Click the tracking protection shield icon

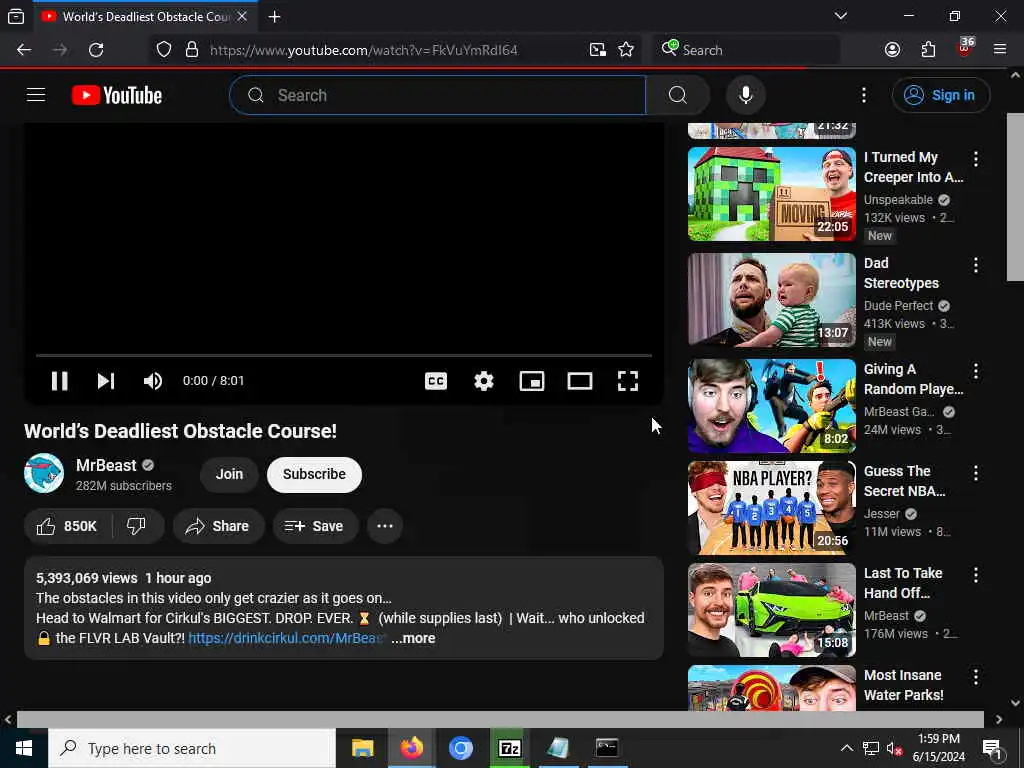164,50
